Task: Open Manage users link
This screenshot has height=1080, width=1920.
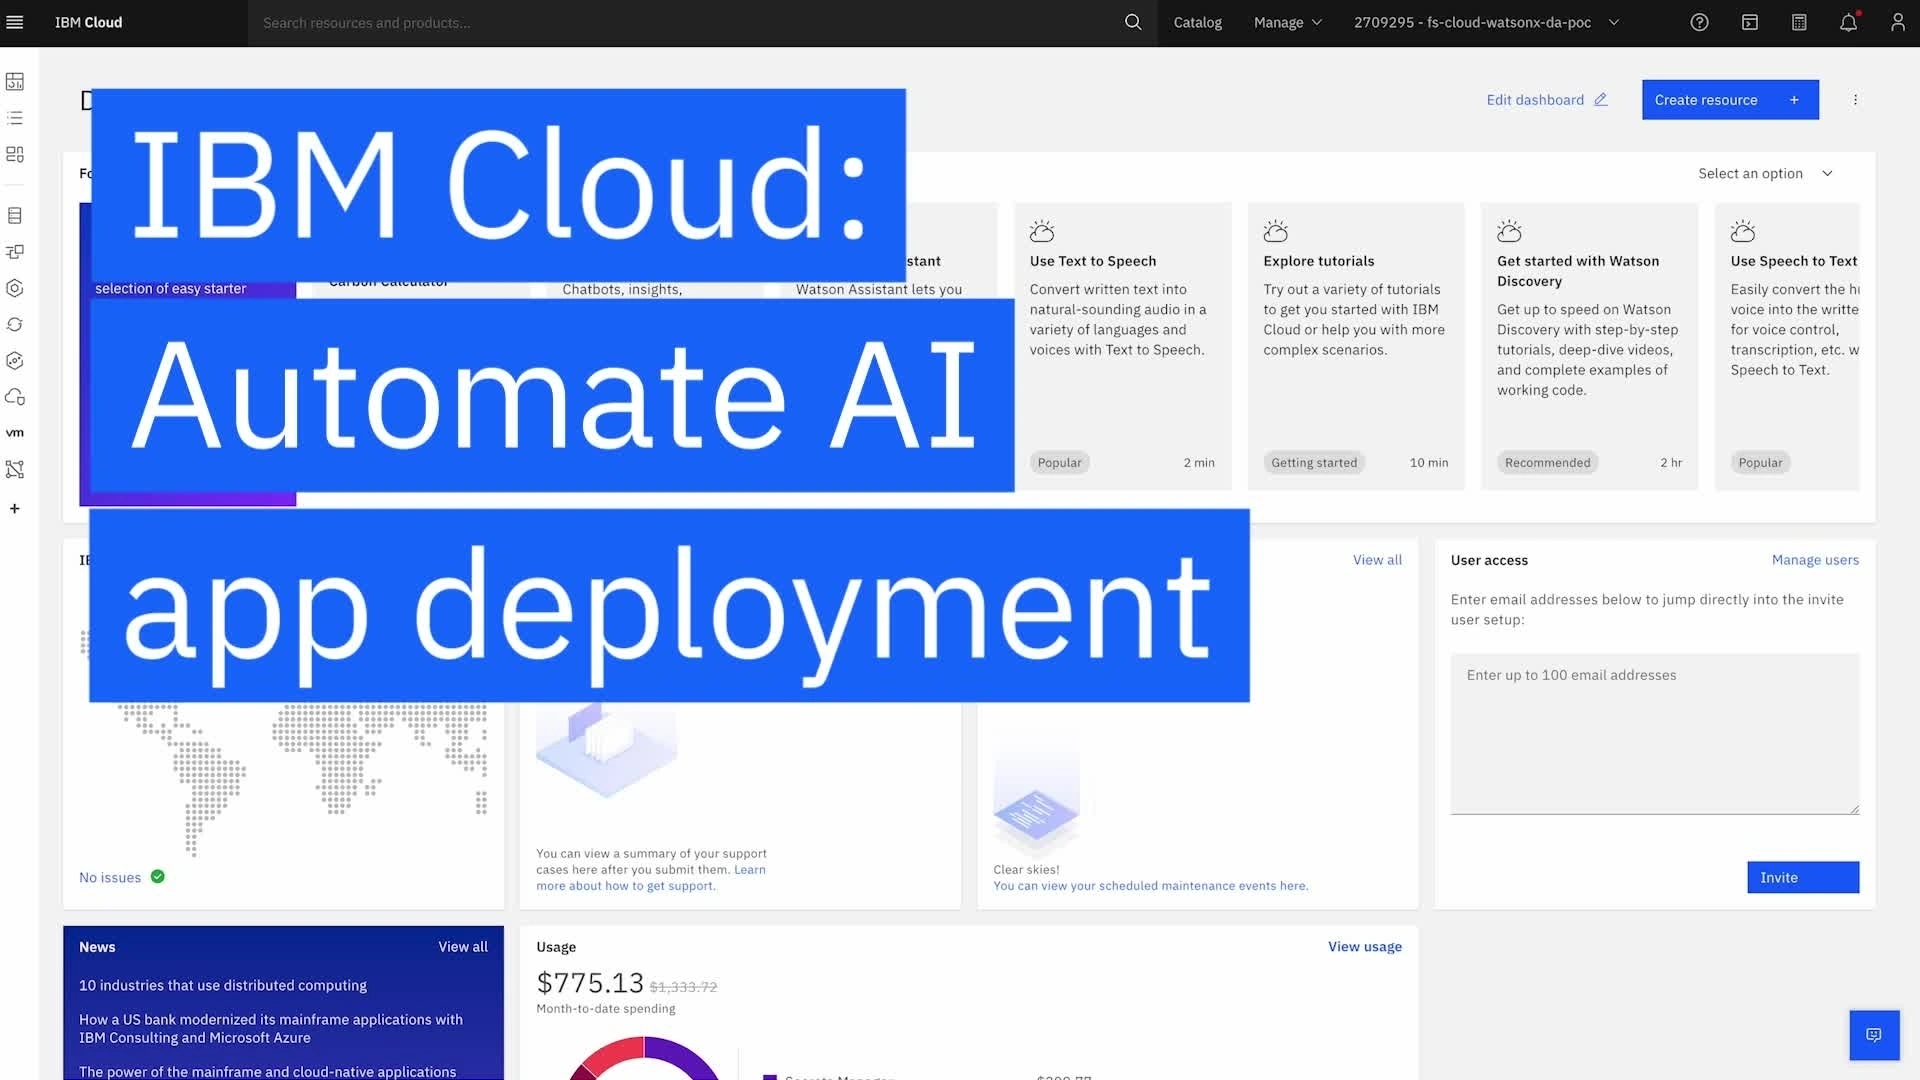Action: point(1815,560)
